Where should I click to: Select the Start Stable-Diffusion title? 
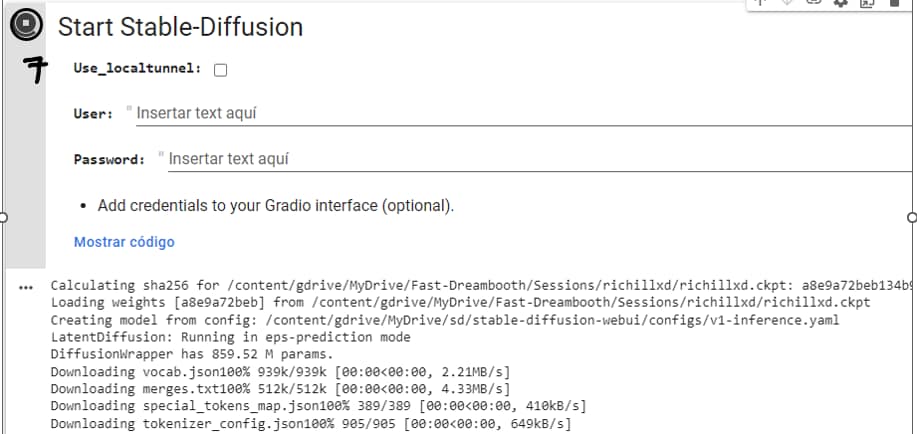pos(180,27)
